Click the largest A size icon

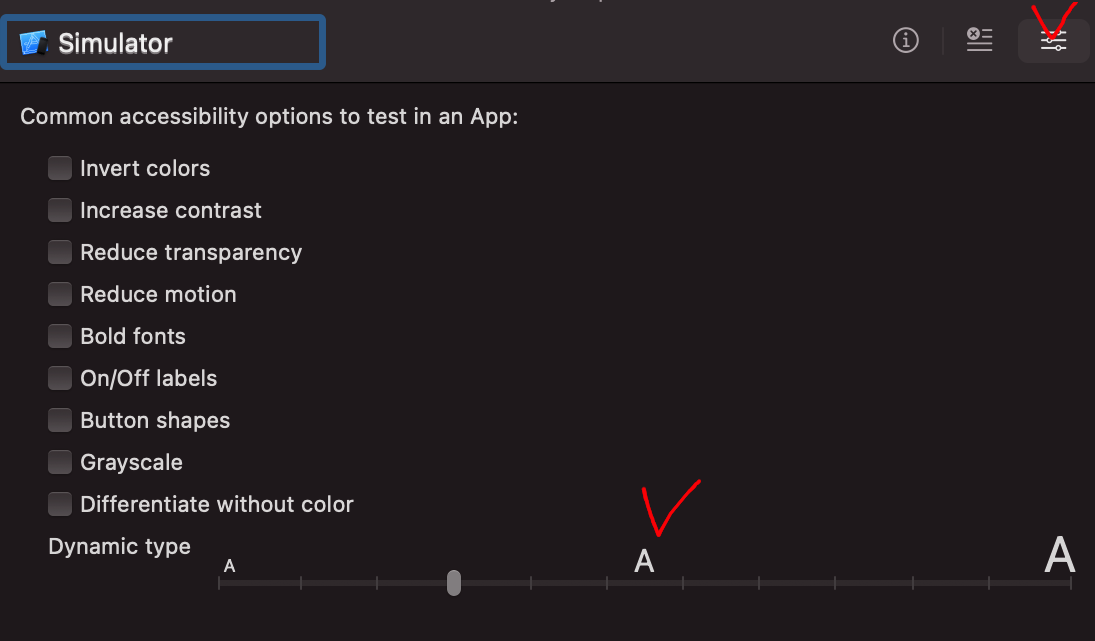1059,555
